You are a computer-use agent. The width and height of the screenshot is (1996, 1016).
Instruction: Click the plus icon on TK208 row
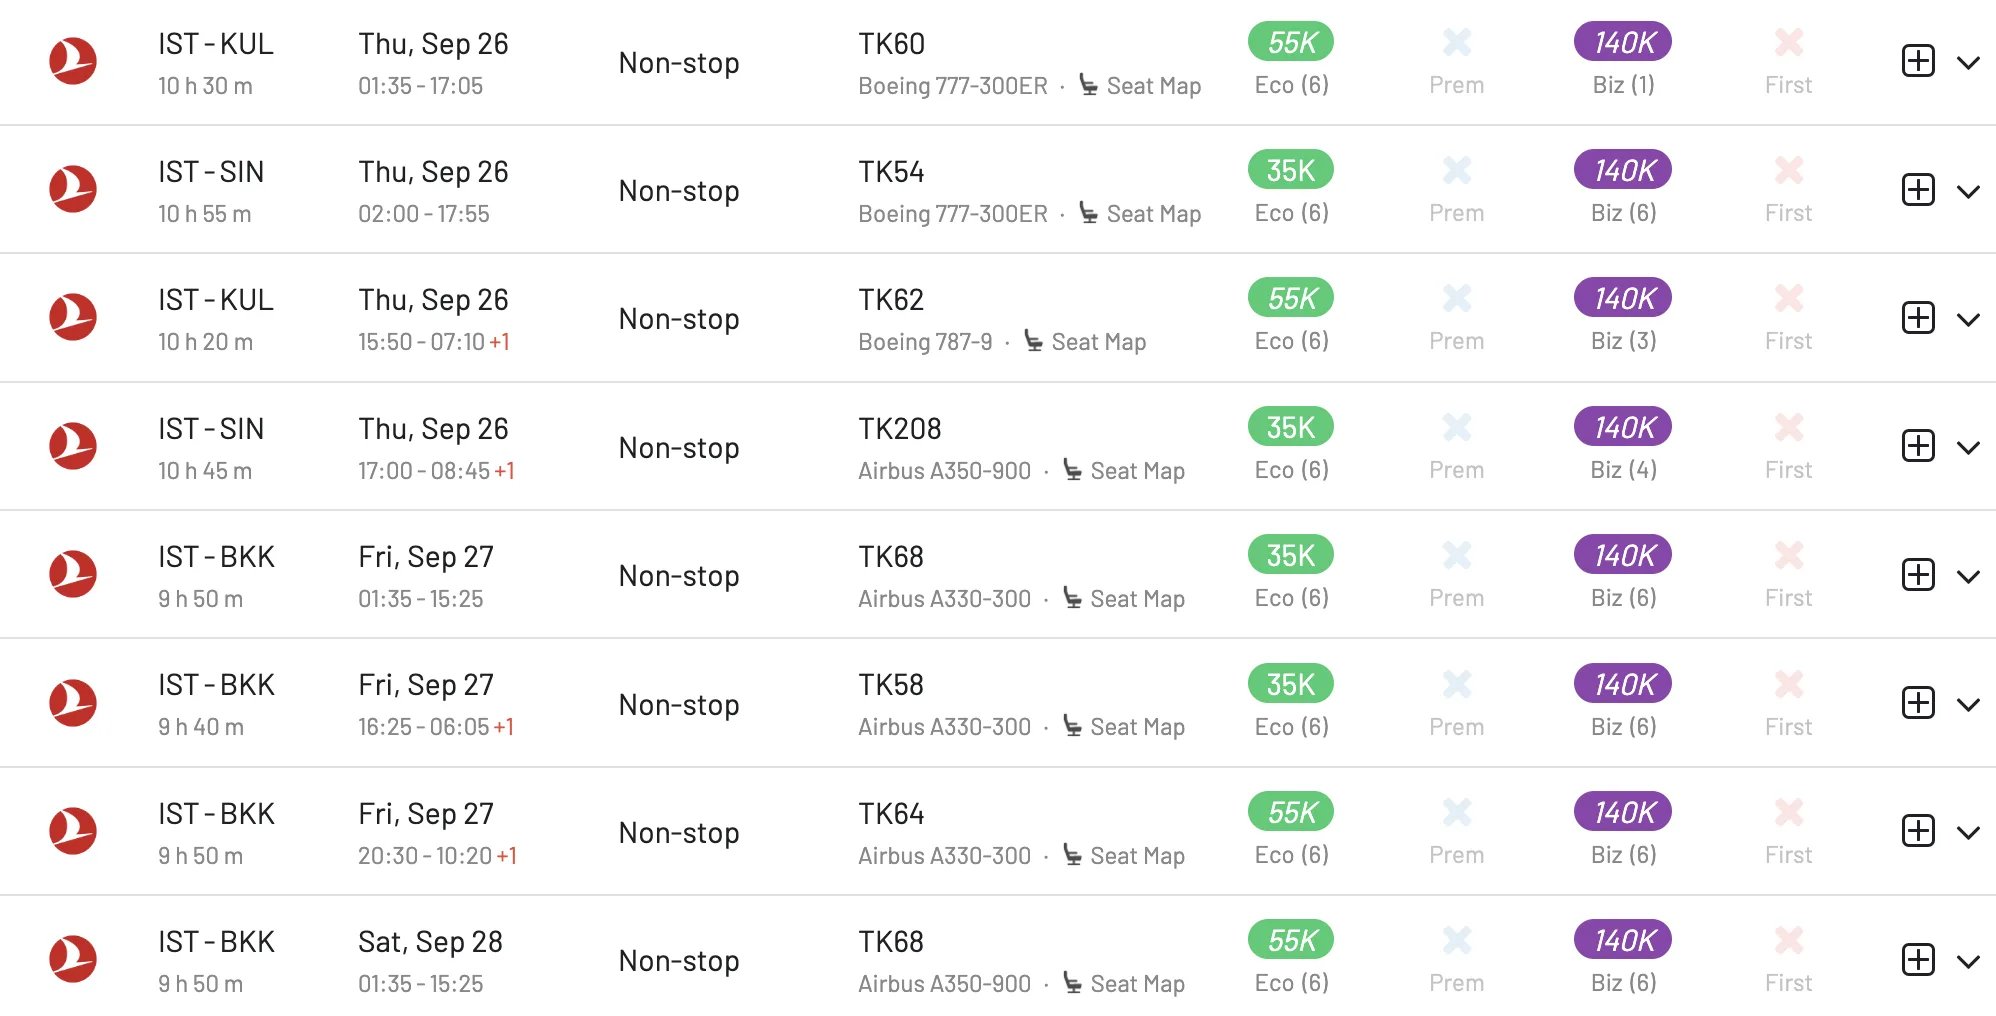(1917, 446)
